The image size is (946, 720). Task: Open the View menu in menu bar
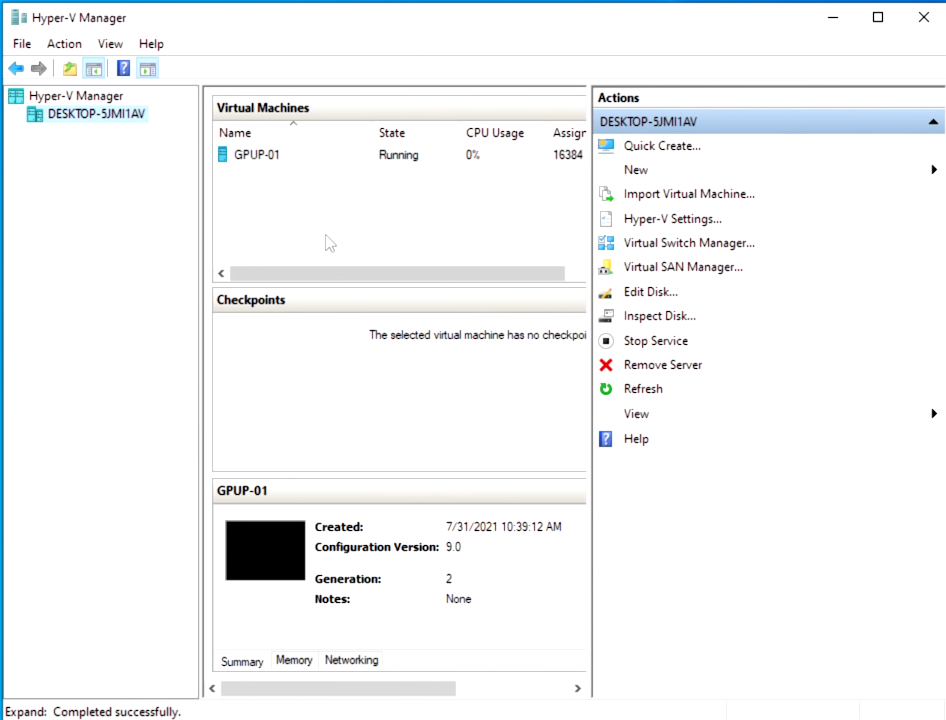(110, 44)
